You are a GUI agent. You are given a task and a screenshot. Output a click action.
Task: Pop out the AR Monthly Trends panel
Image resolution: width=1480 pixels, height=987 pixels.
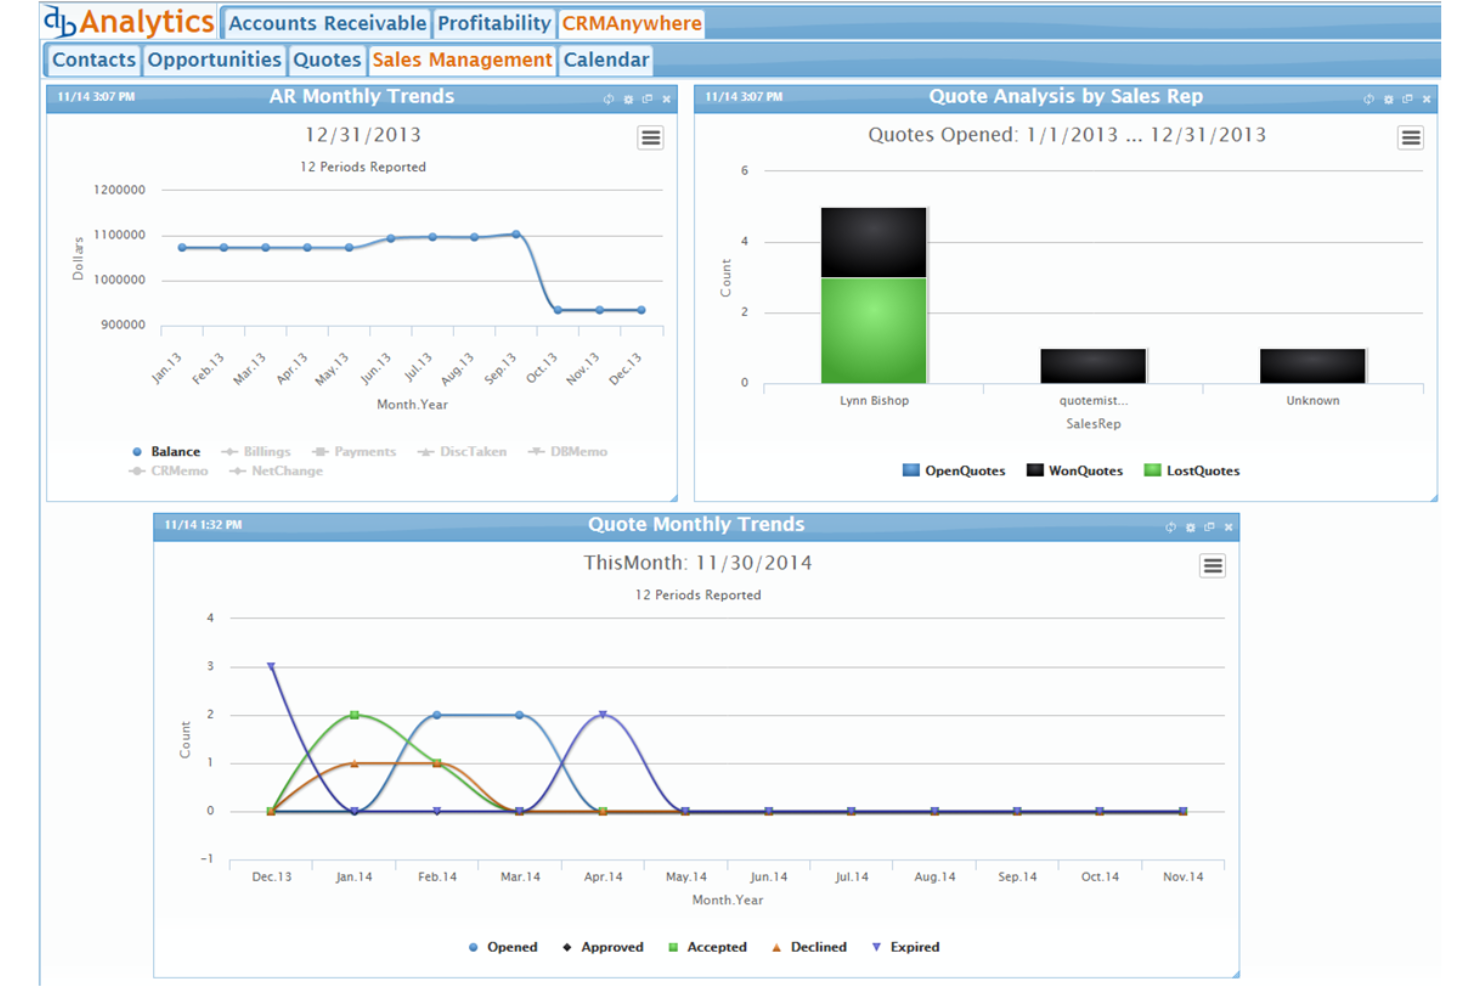pos(647,99)
